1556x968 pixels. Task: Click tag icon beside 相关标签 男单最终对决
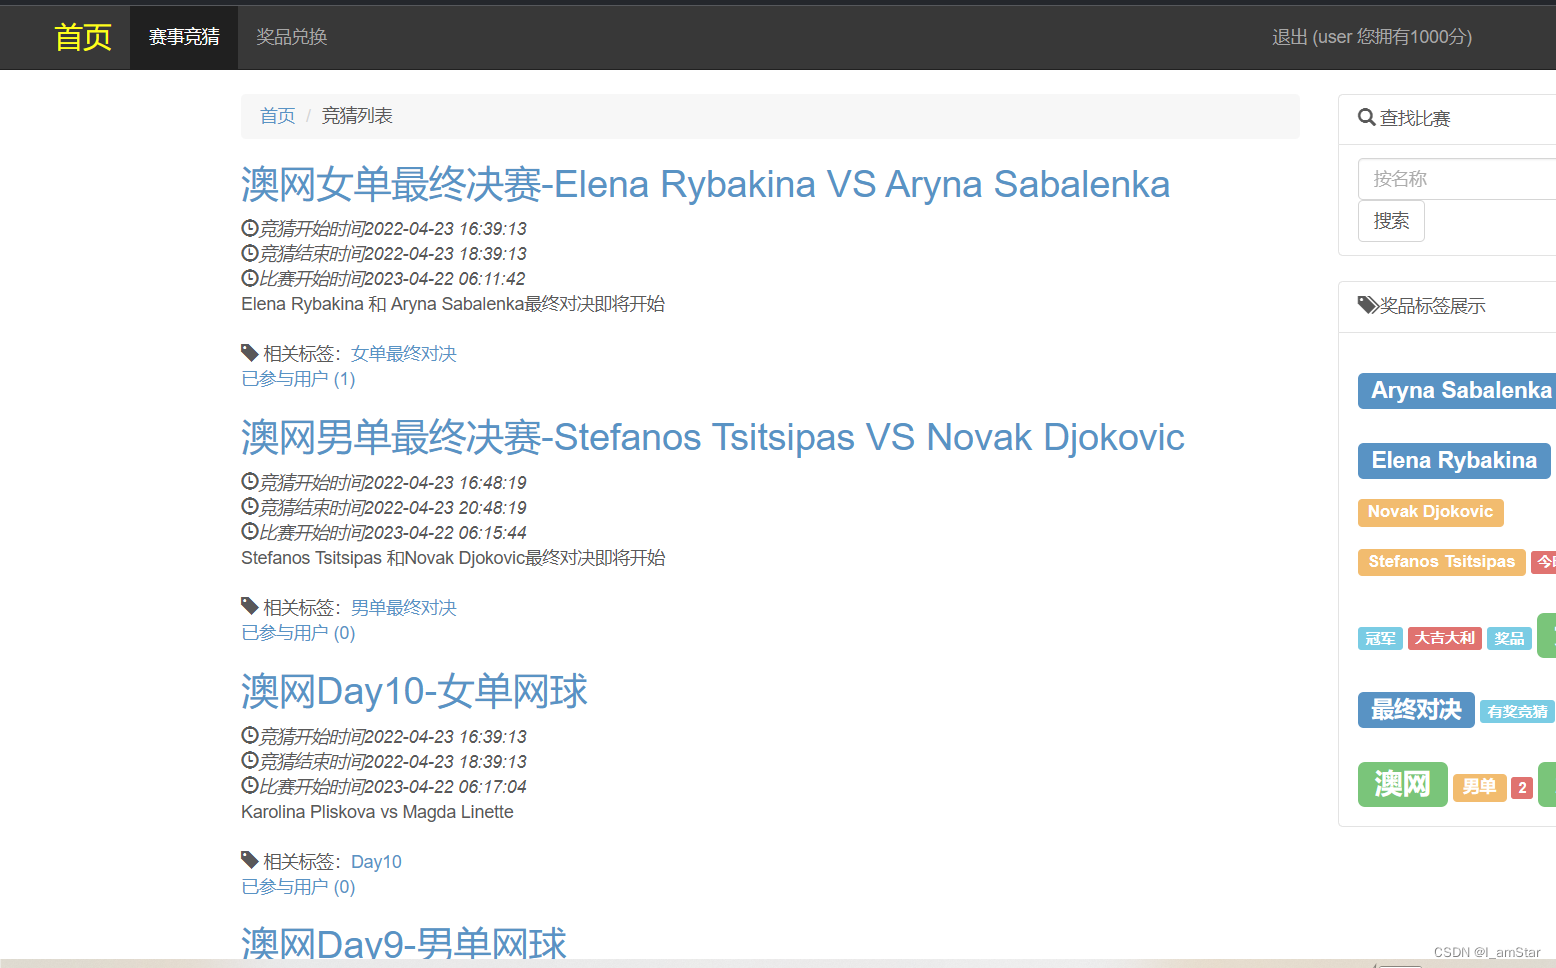250,607
